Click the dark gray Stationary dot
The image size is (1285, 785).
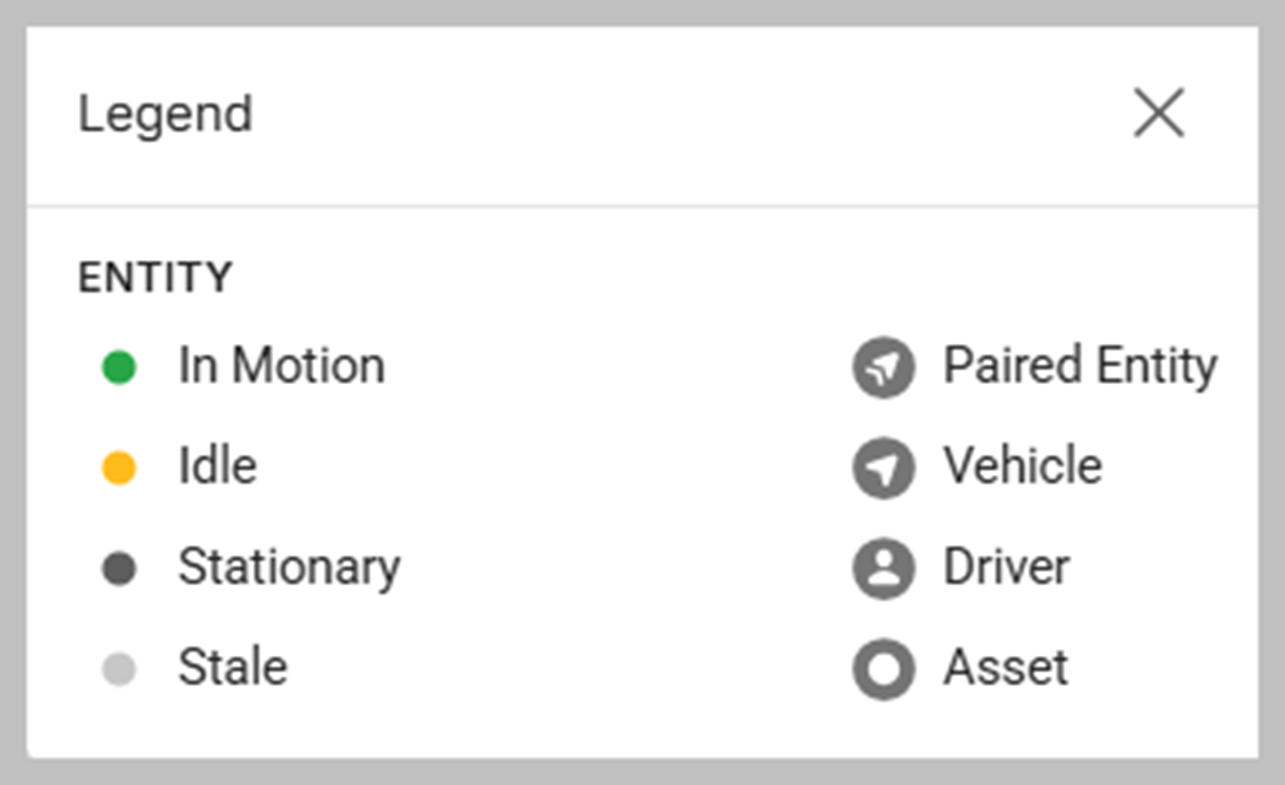pos(119,569)
